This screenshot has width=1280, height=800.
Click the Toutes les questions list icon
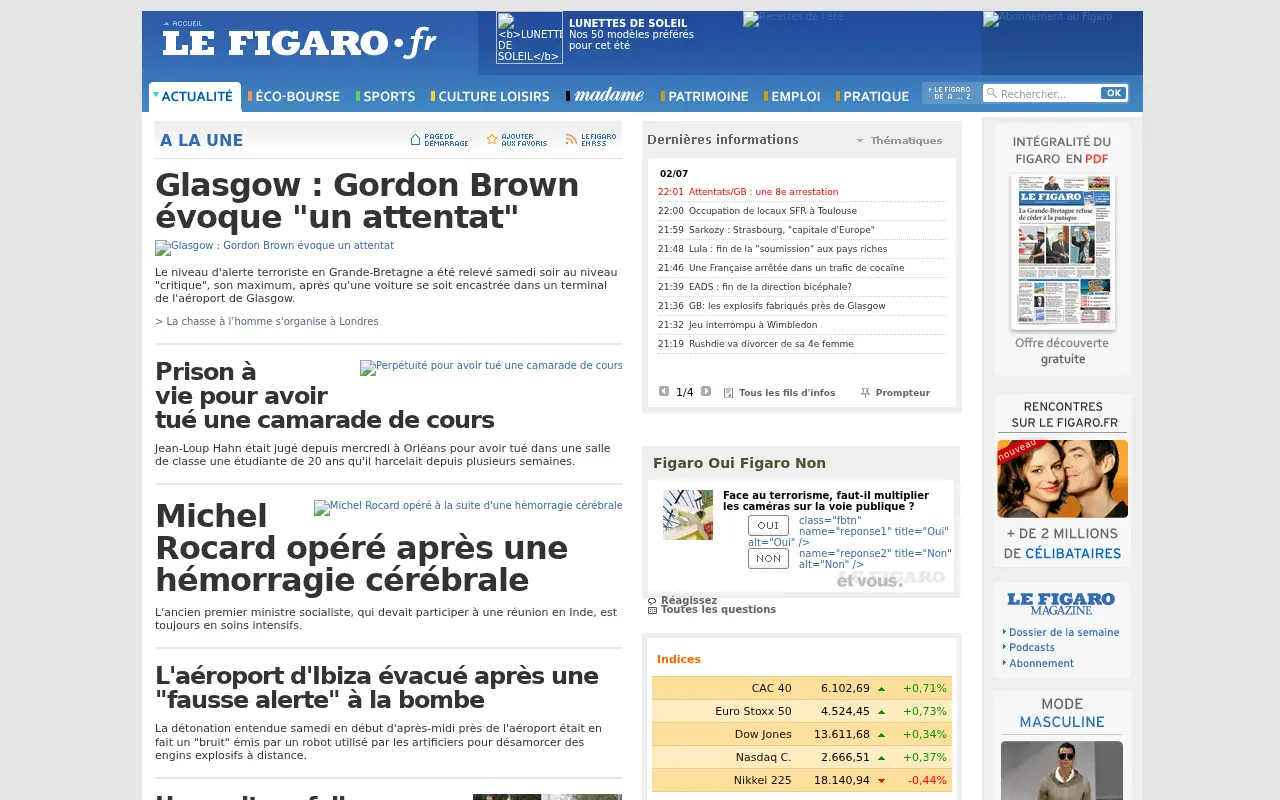(x=652, y=610)
